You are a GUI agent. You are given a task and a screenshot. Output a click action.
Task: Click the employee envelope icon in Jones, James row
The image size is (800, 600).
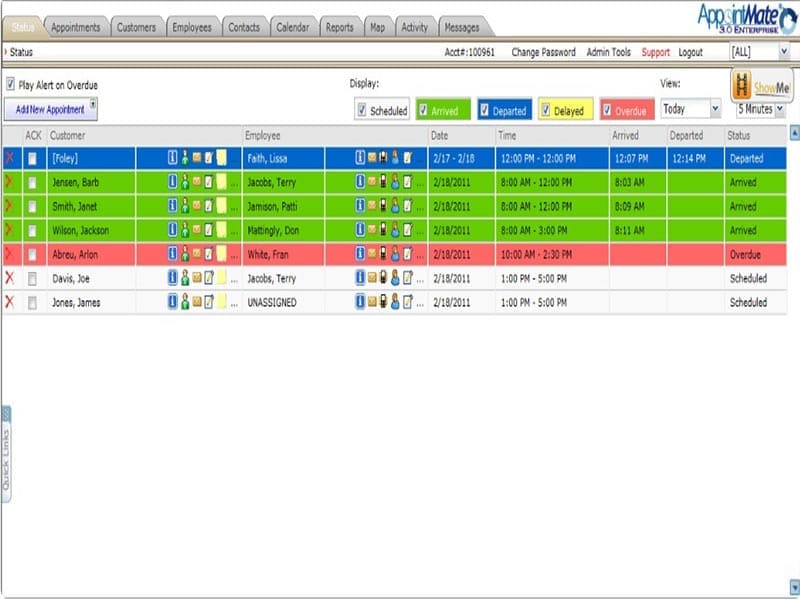[x=372, y=302]
